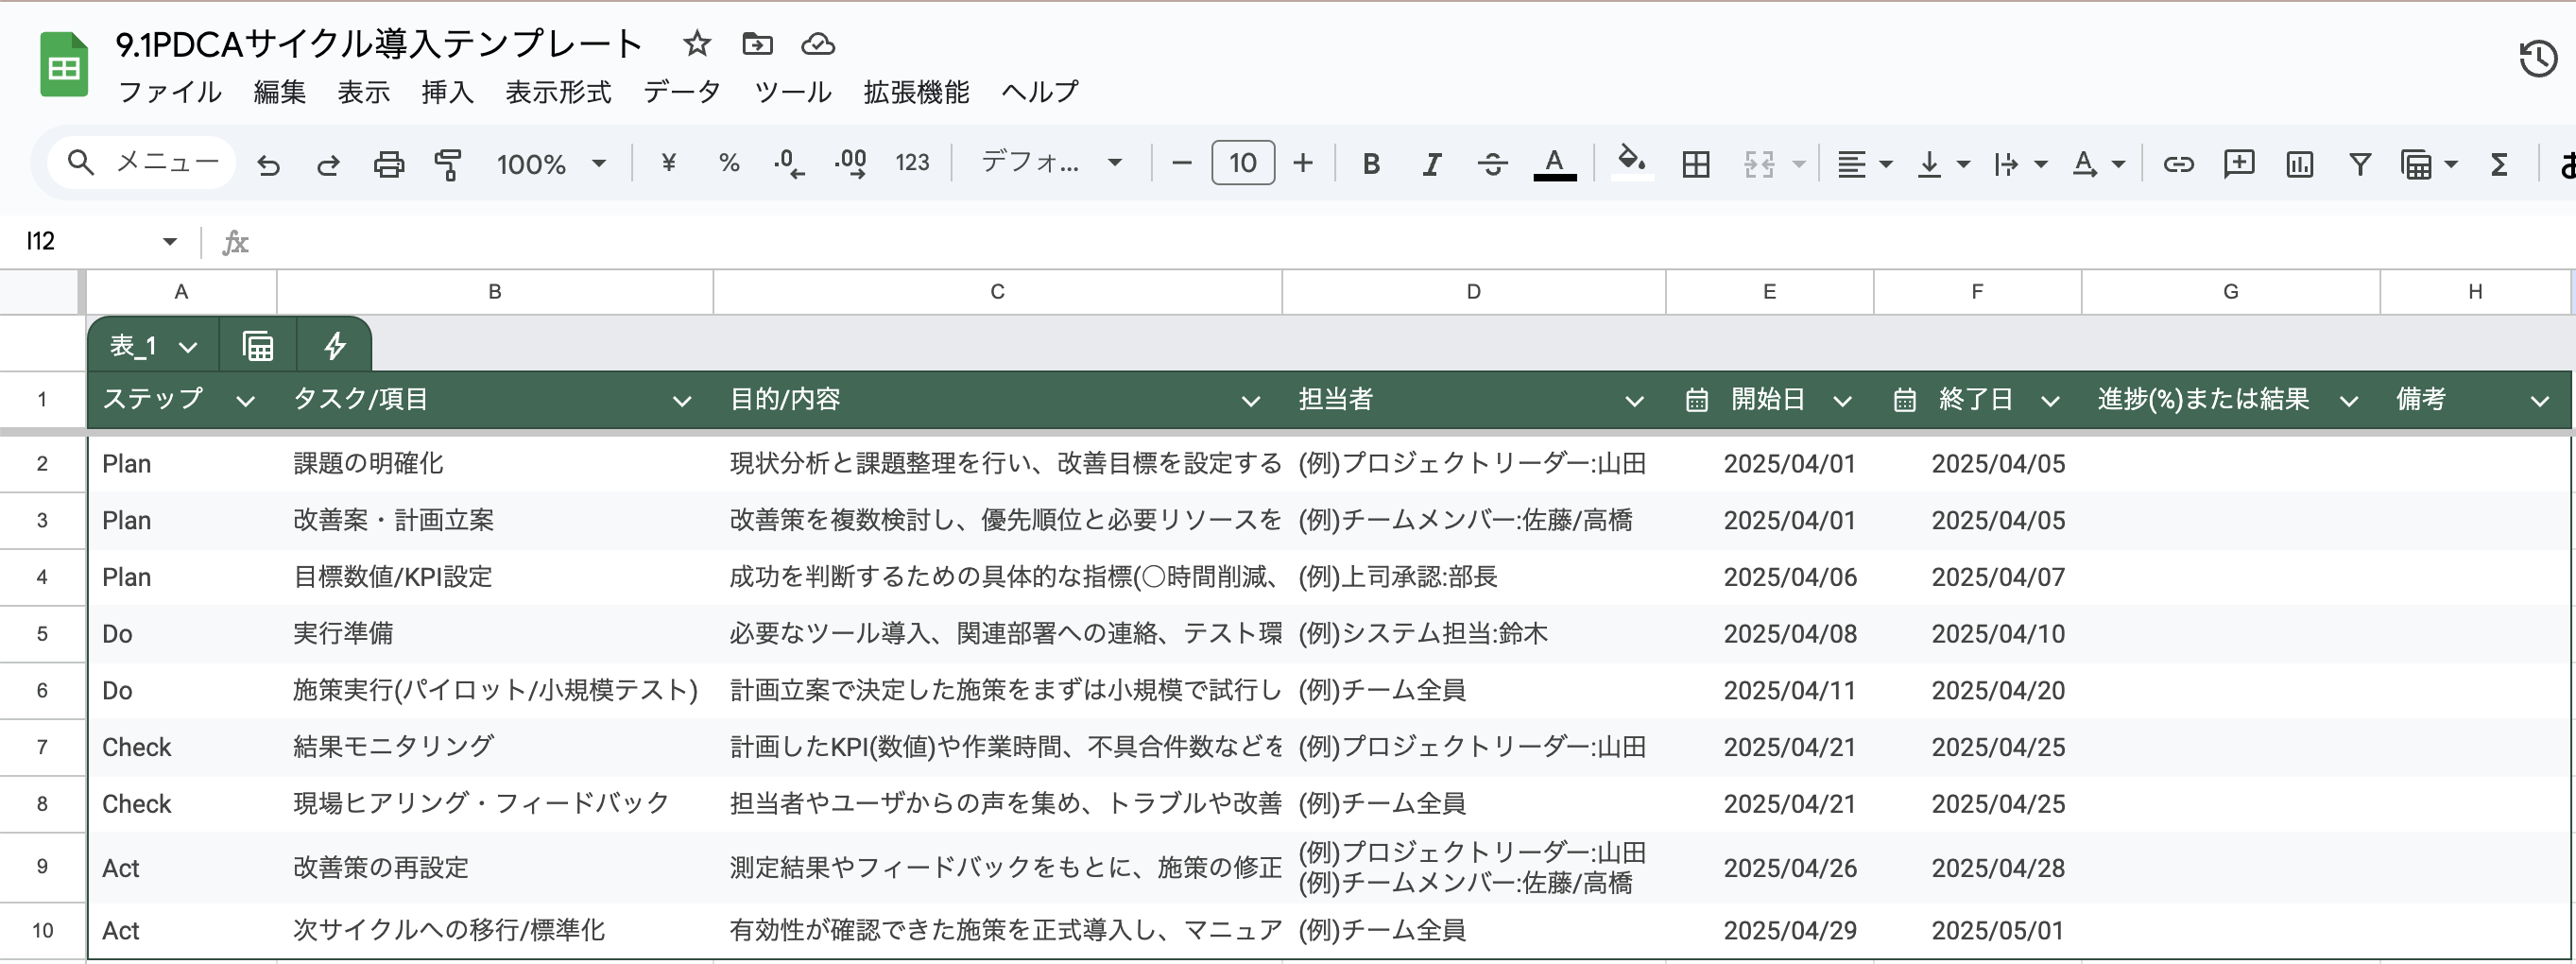
Task: Insert a link into the cell
Action: [2180, 163]
